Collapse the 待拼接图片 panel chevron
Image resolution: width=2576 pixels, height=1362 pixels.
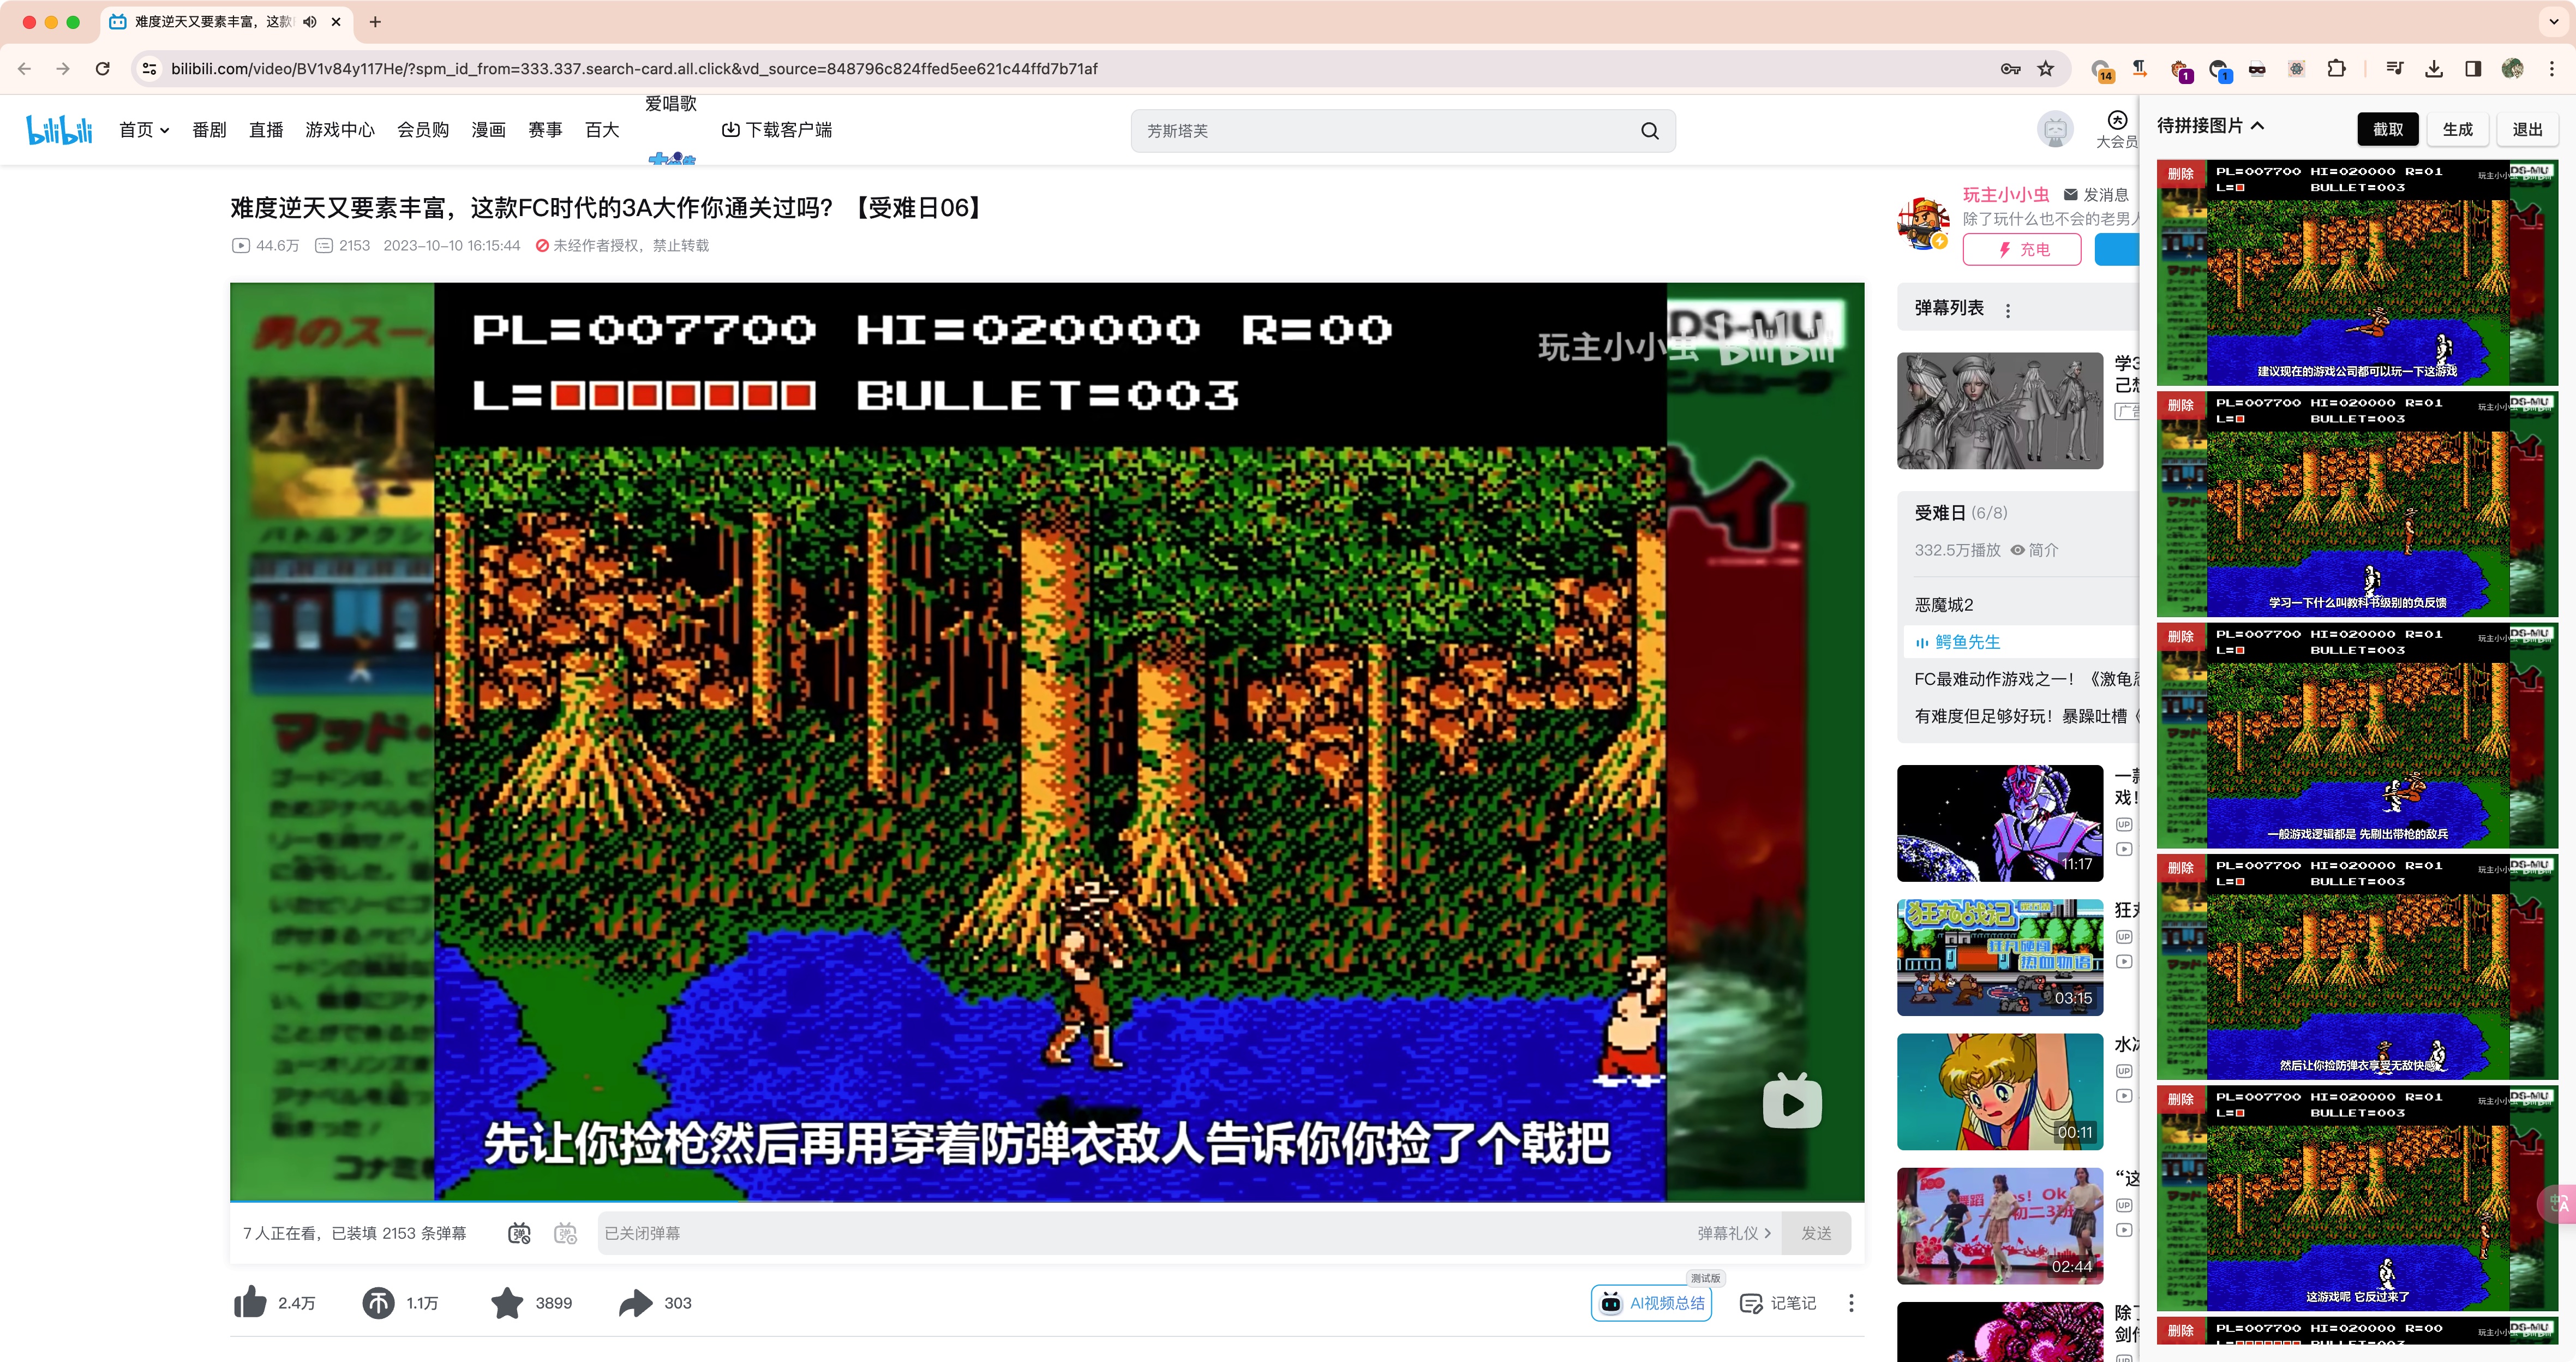(2258, 126)
